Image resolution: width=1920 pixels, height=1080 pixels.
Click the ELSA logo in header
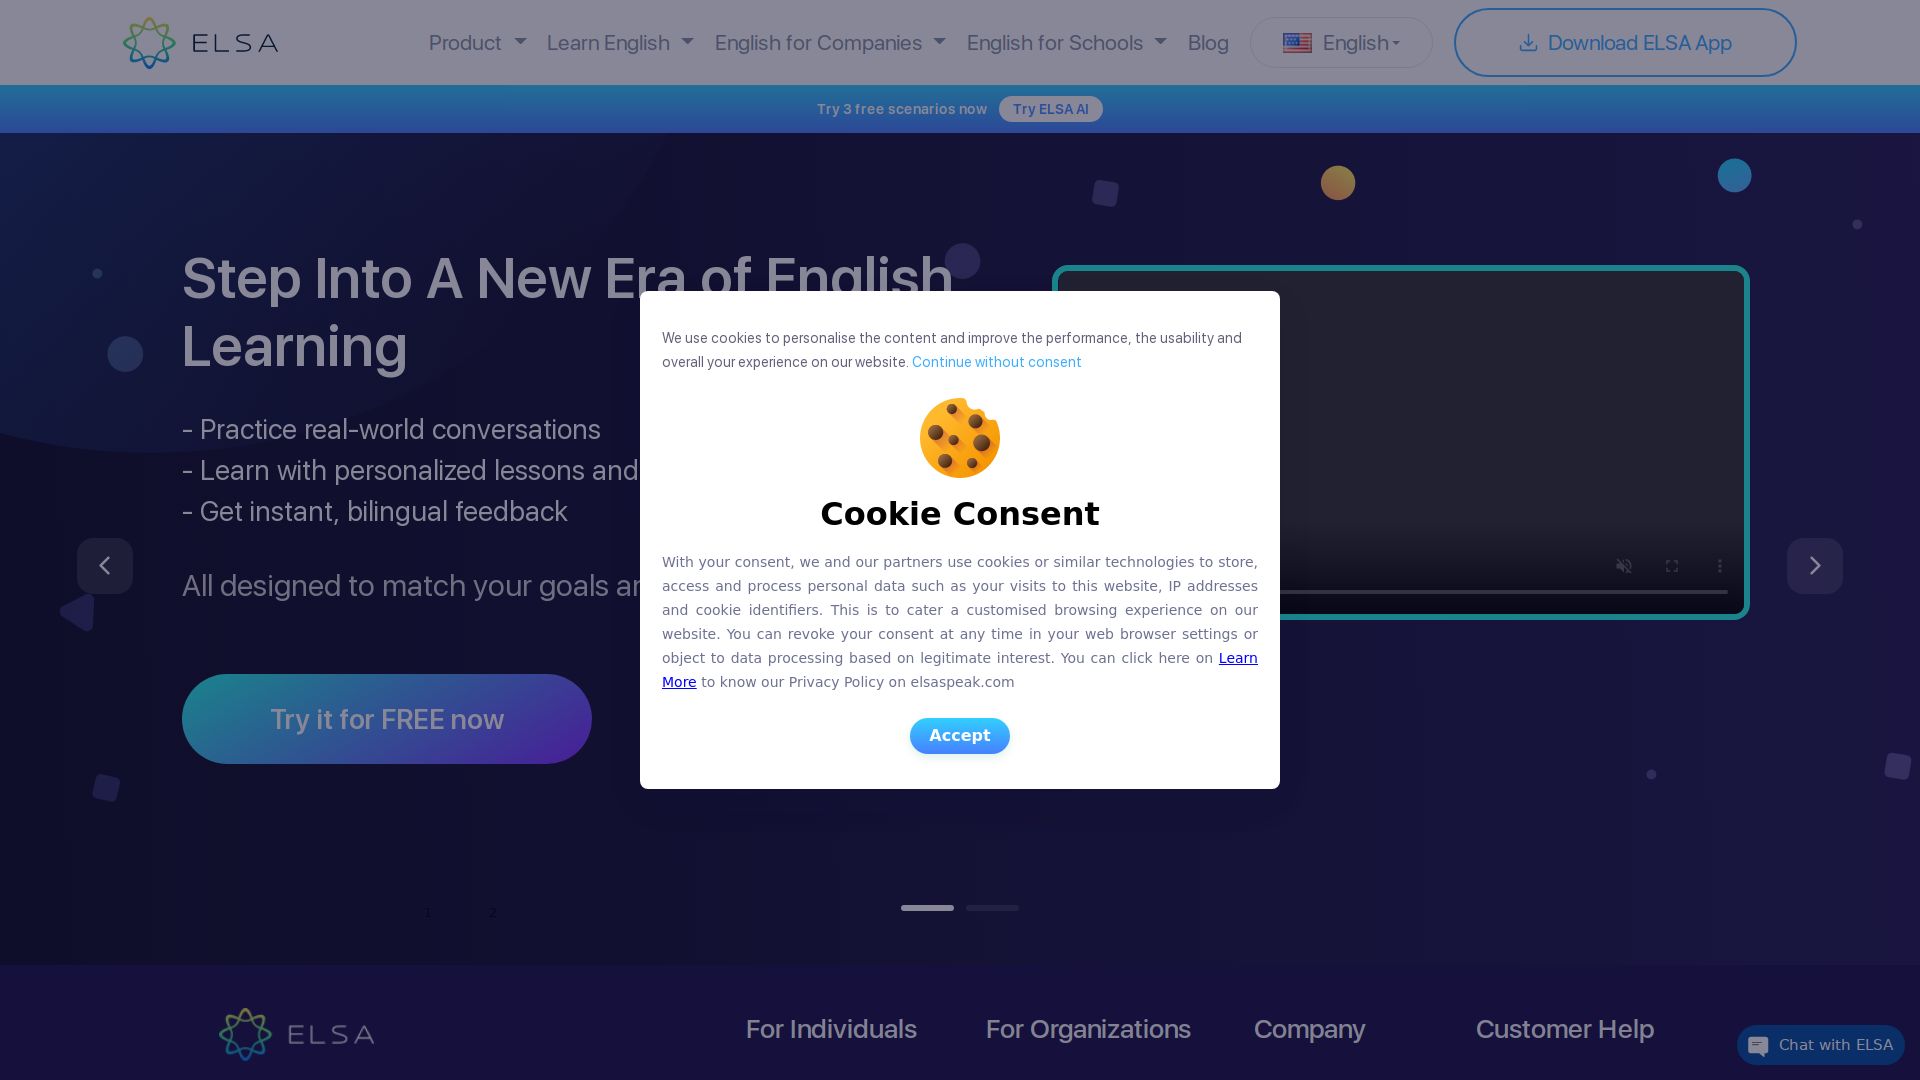coord(200,43)
